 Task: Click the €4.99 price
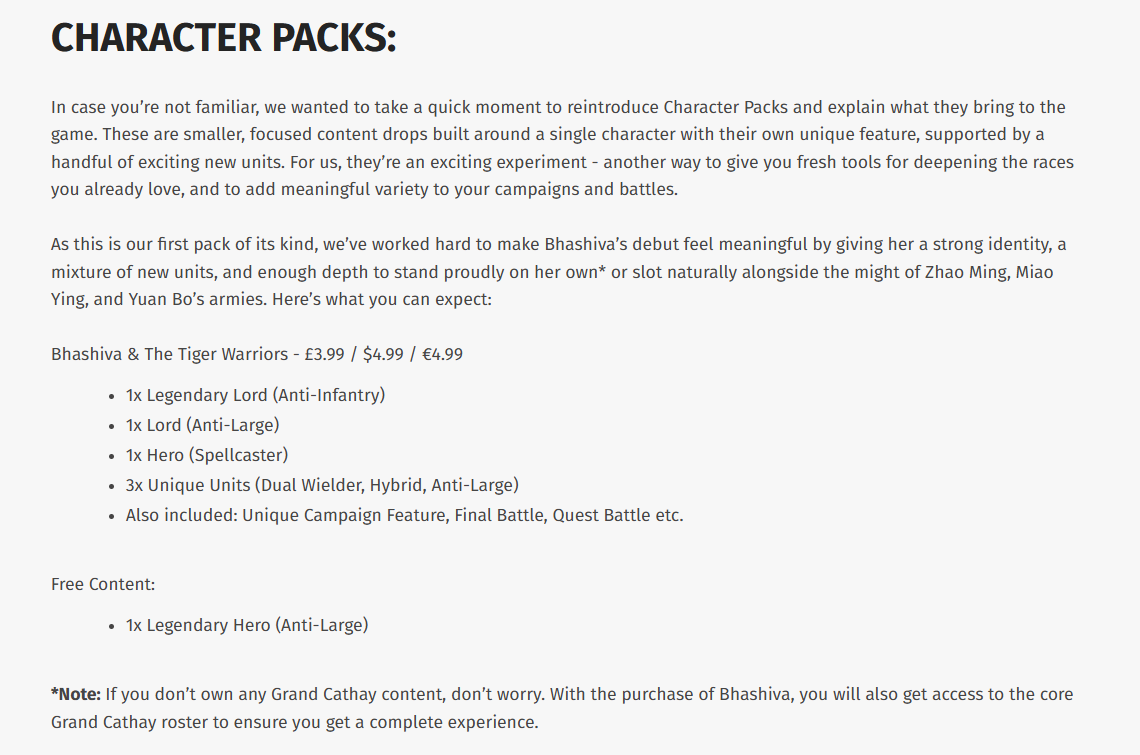click(442, 354)
